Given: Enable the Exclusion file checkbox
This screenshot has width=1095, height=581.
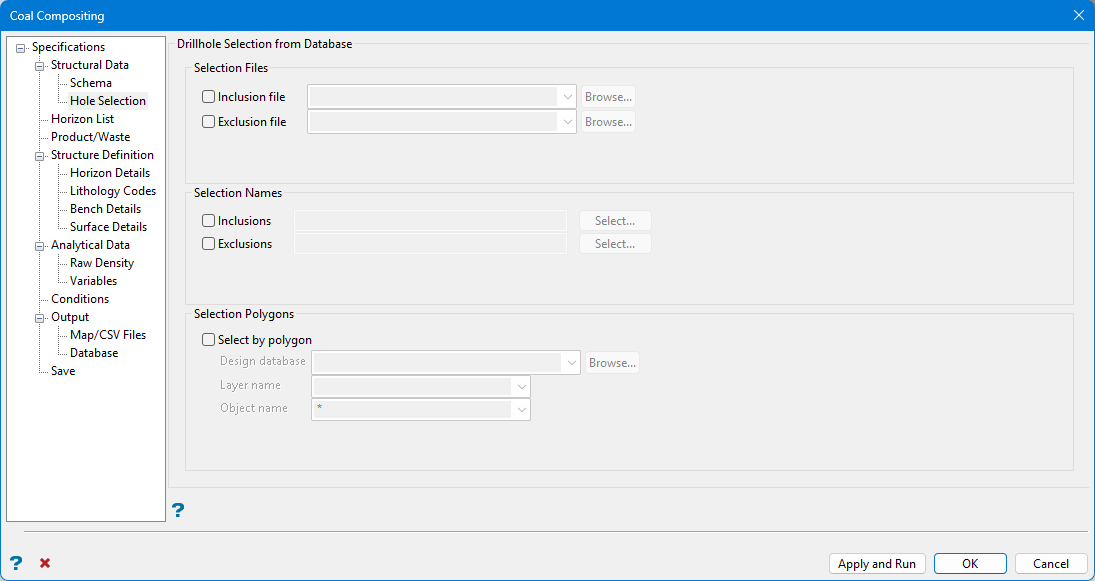Looking at the screenshot, I should 209,122.
